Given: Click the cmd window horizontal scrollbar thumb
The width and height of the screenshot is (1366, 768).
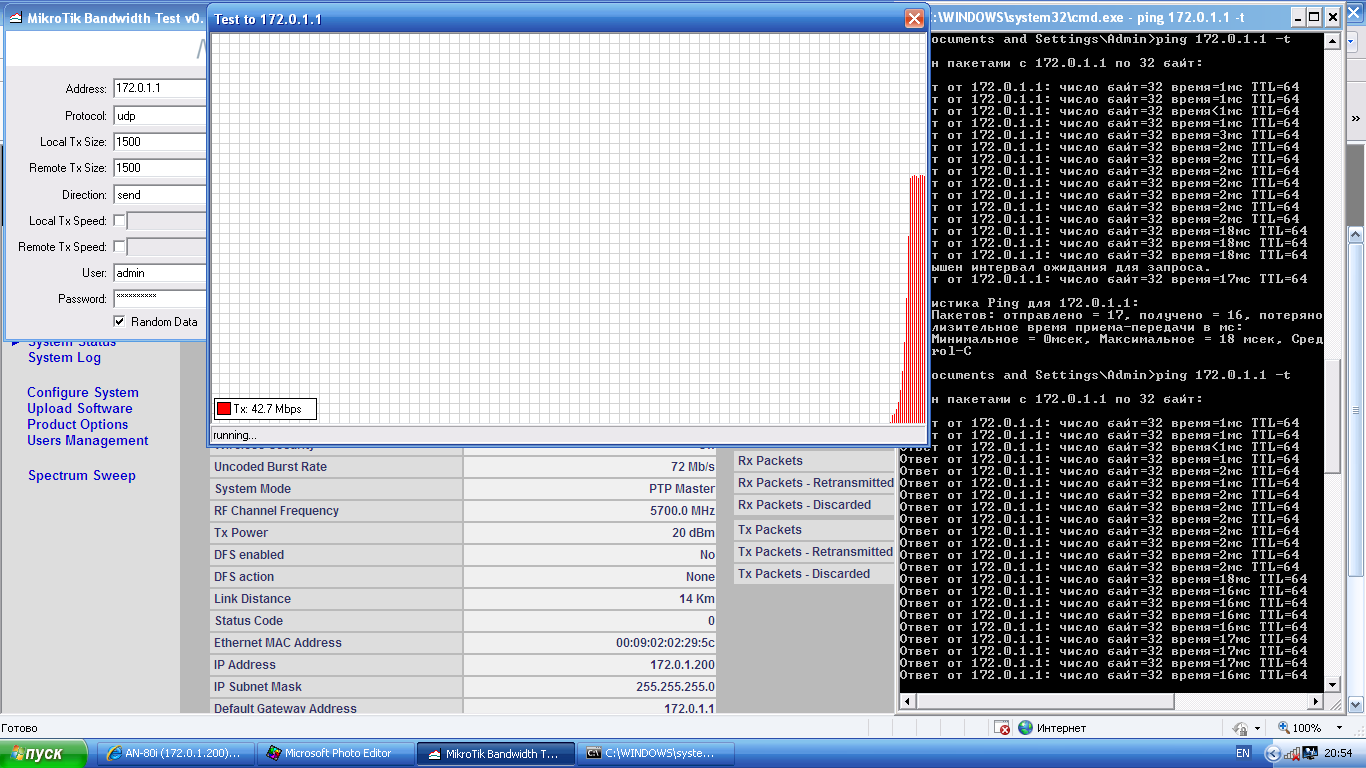Looking at the screenshot, I should (x=1043, y=701).
